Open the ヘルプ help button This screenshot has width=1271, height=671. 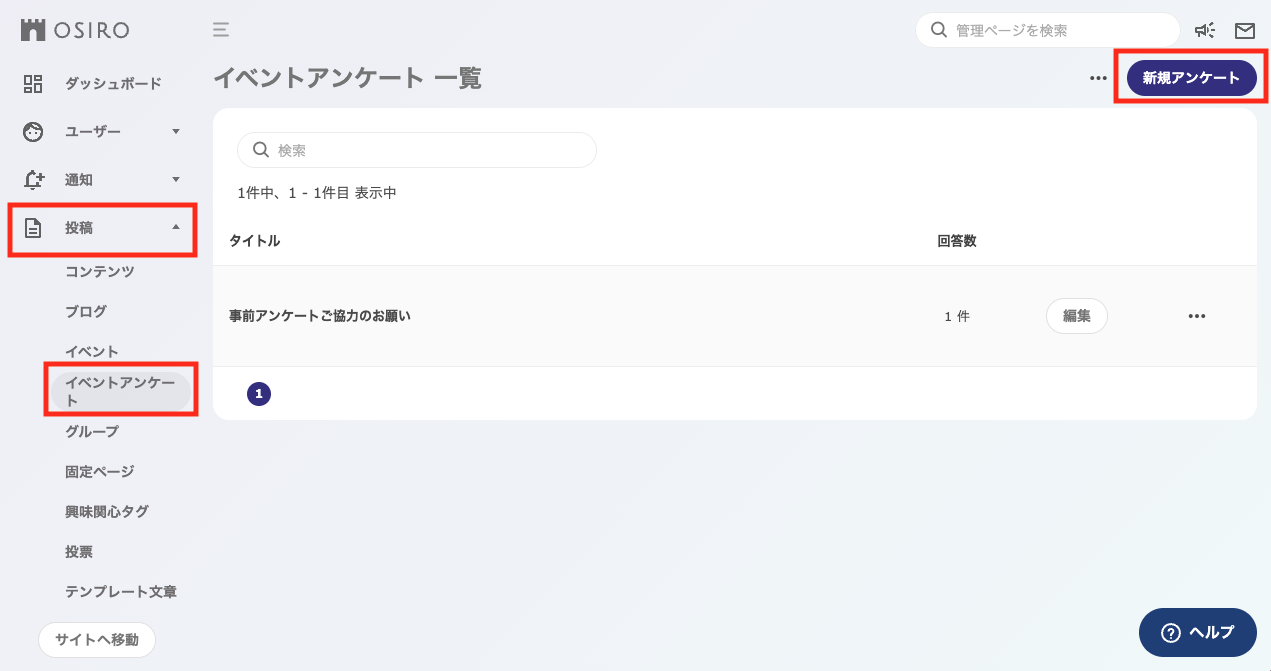(1197, 632)
